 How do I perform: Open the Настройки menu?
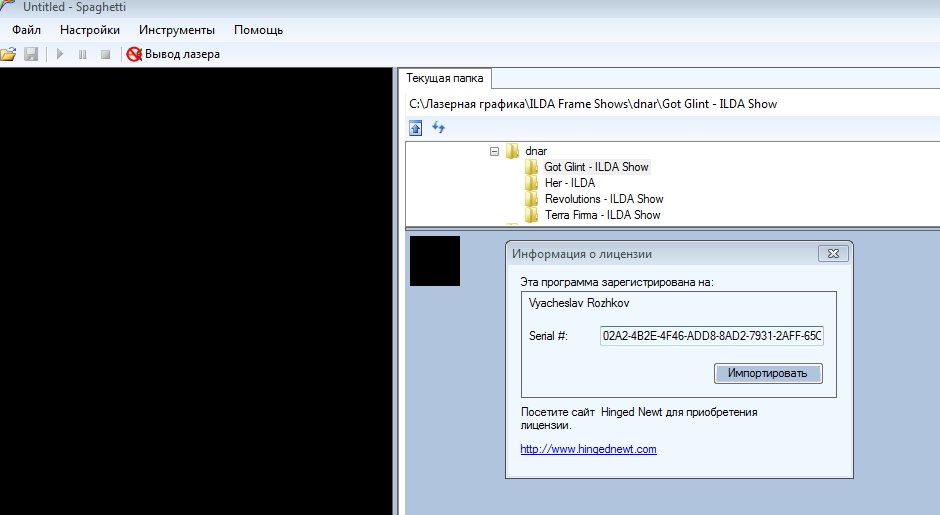coord(90,30)
